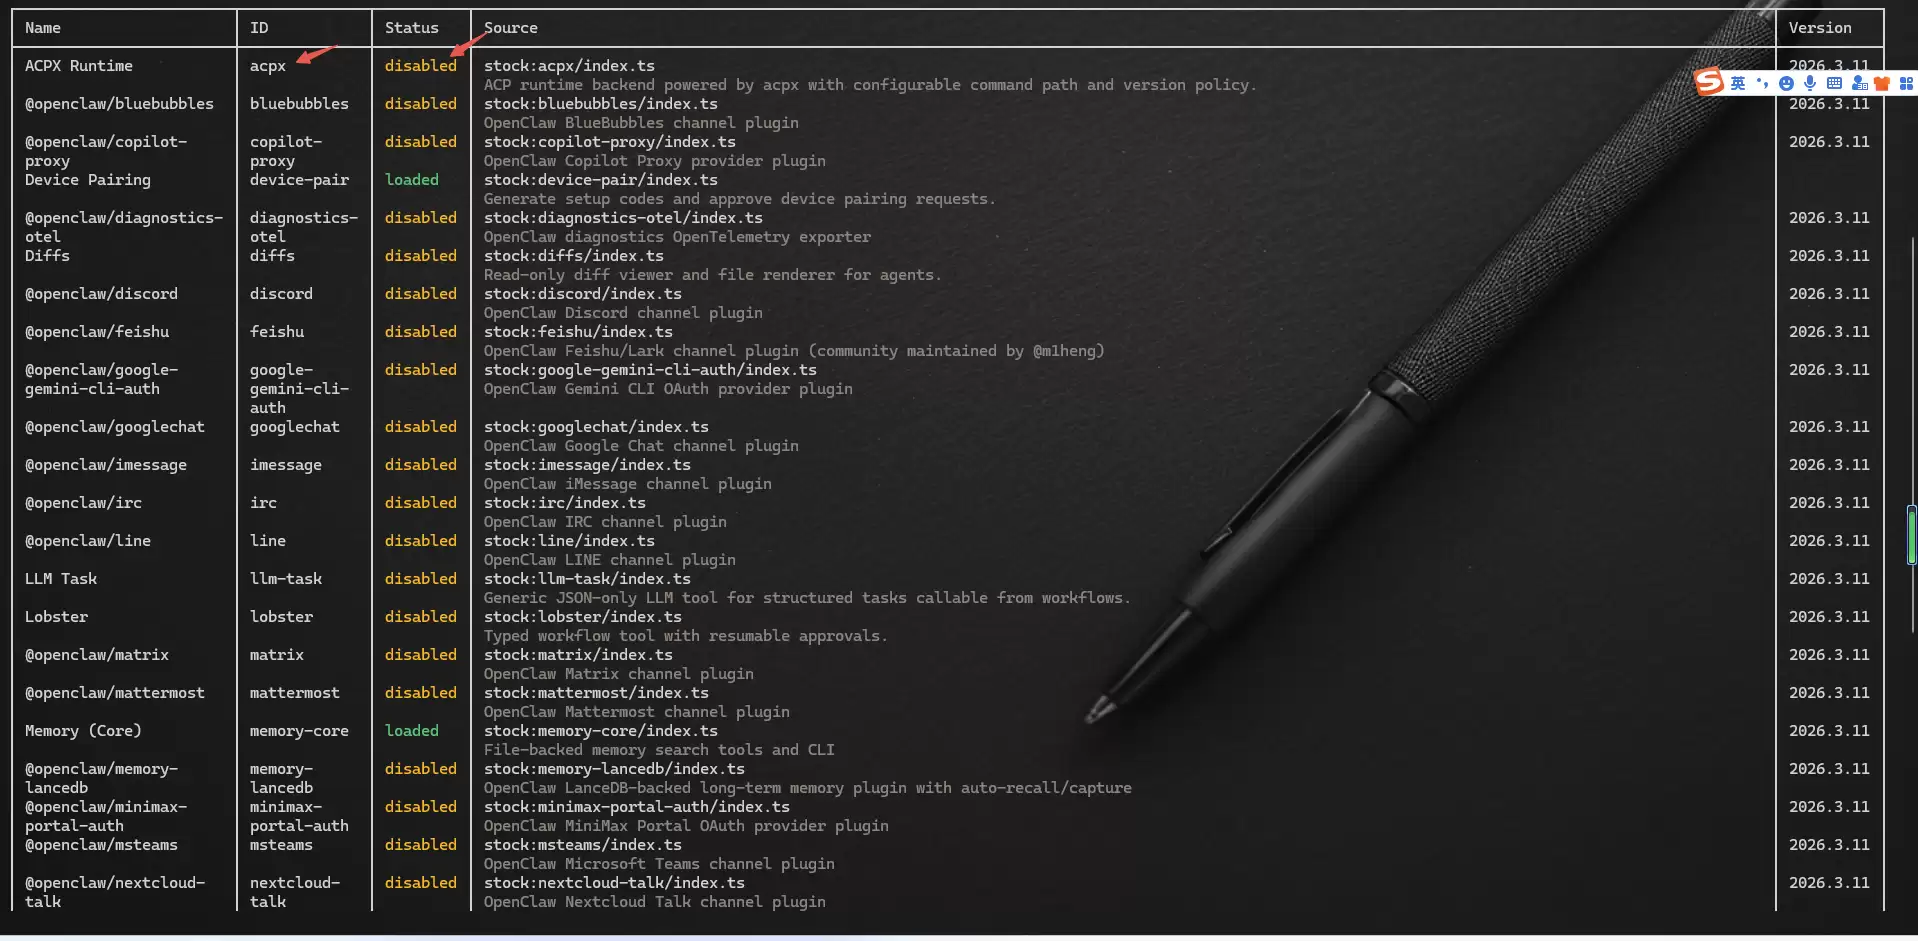Viewport: 1918px width, 941px height.
Task: Click the lobster ID cell
Action: (x=281, y=617)
